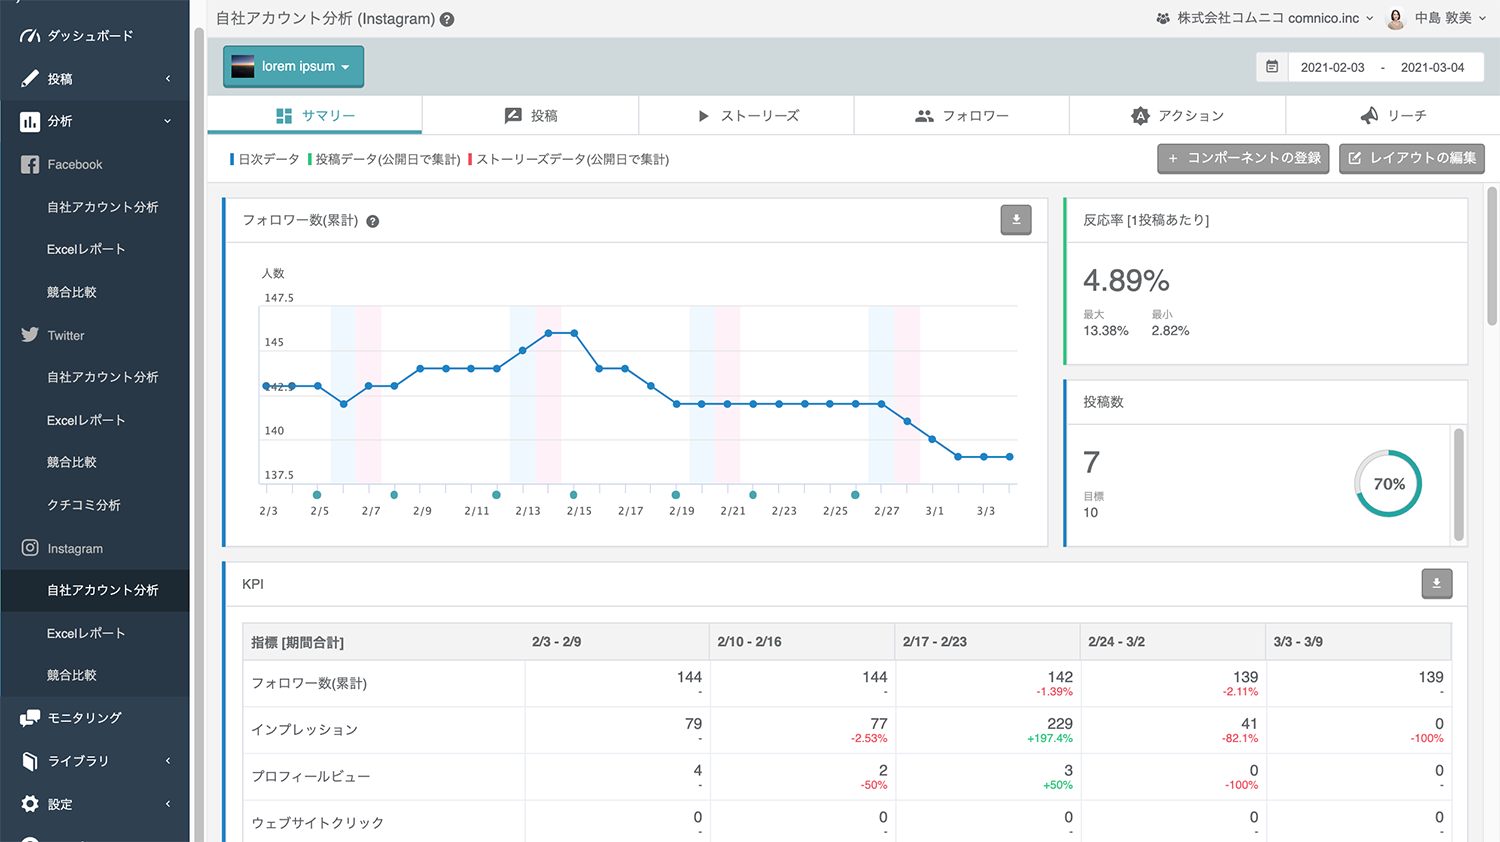The height and width of the screenshot is (842, 1500).
Task: Click the end date 2021-03-04 field
Action: [x=1432, y=67]
